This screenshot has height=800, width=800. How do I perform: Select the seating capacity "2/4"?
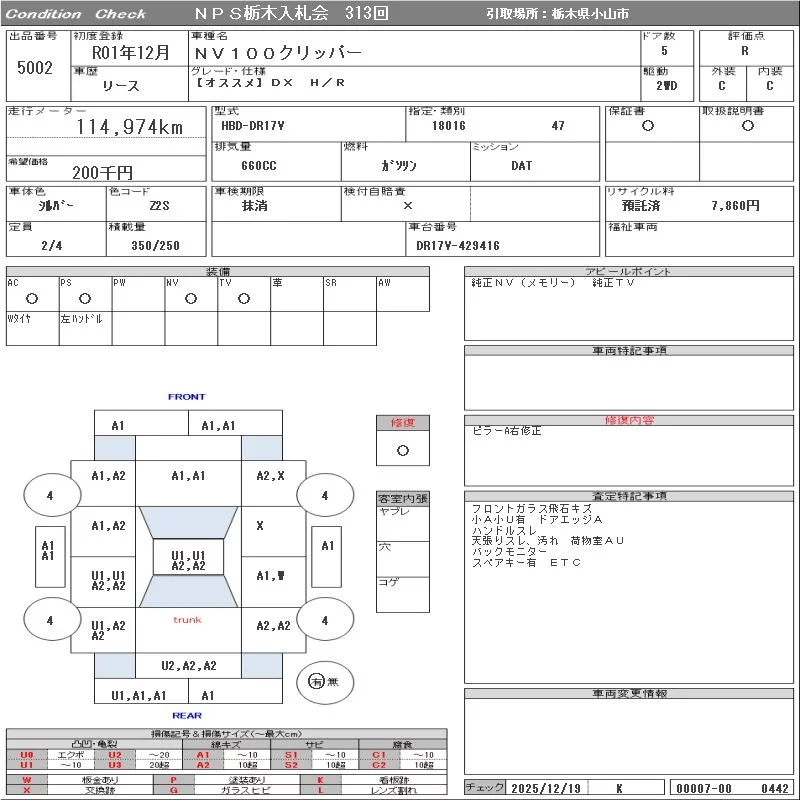(x=52, y=245)
